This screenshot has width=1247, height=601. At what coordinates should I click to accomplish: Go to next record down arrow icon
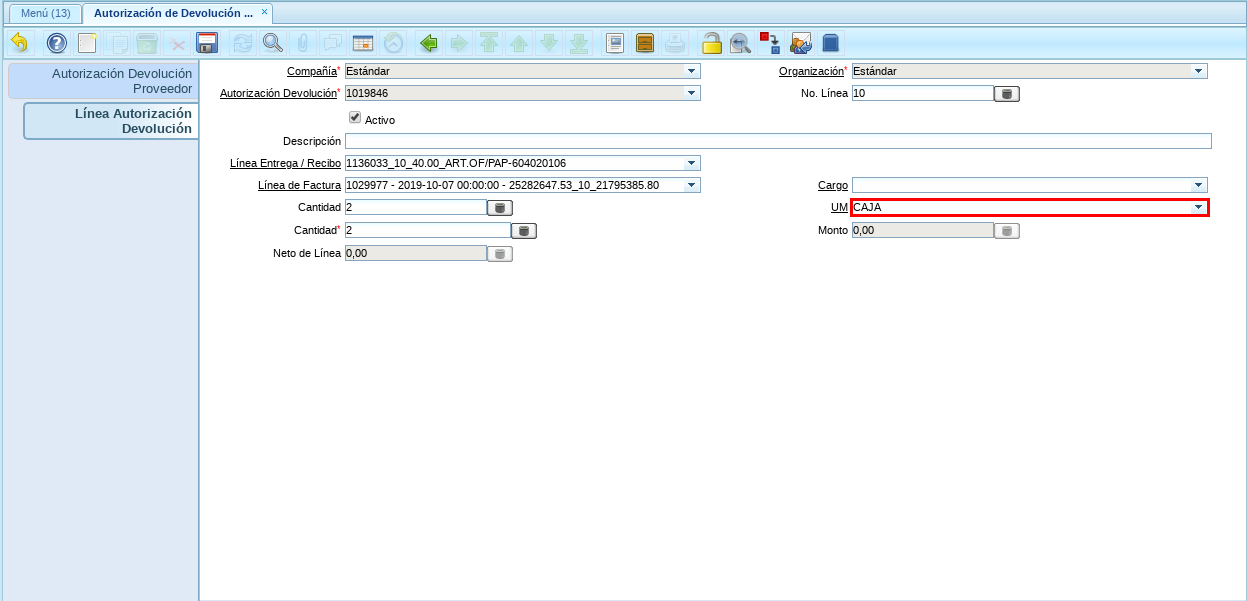click(x=549, y=43)
